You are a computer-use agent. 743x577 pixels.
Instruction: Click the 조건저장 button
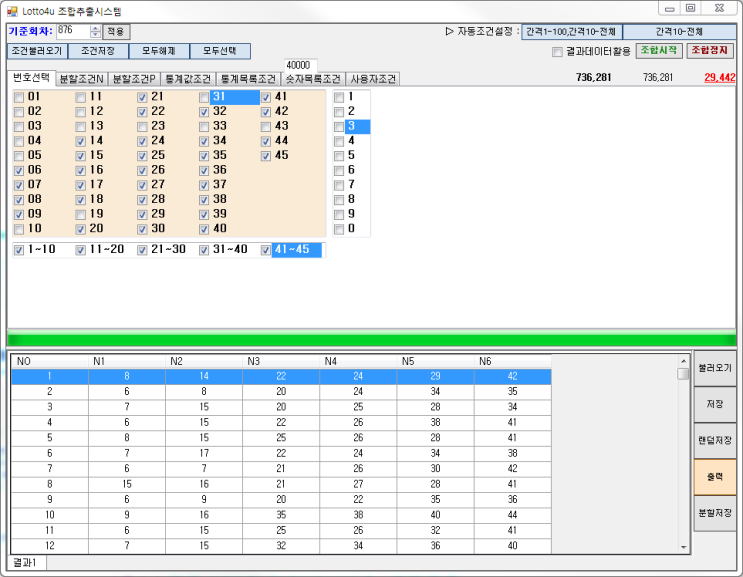click(x=98, y=51)
